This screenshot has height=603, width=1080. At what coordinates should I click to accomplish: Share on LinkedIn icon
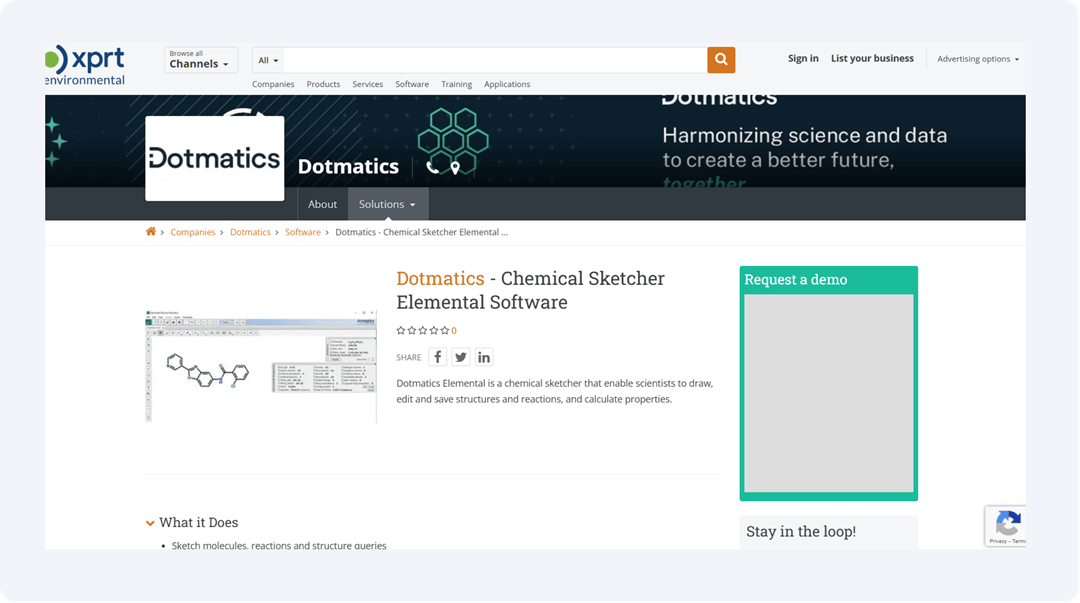[x=484, y=357]
